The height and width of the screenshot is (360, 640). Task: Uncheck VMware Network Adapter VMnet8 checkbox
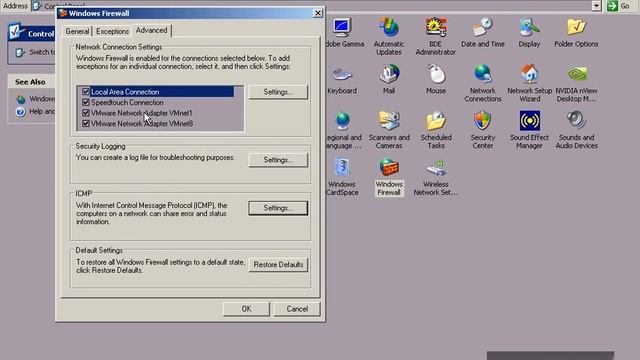pos(86,123)
